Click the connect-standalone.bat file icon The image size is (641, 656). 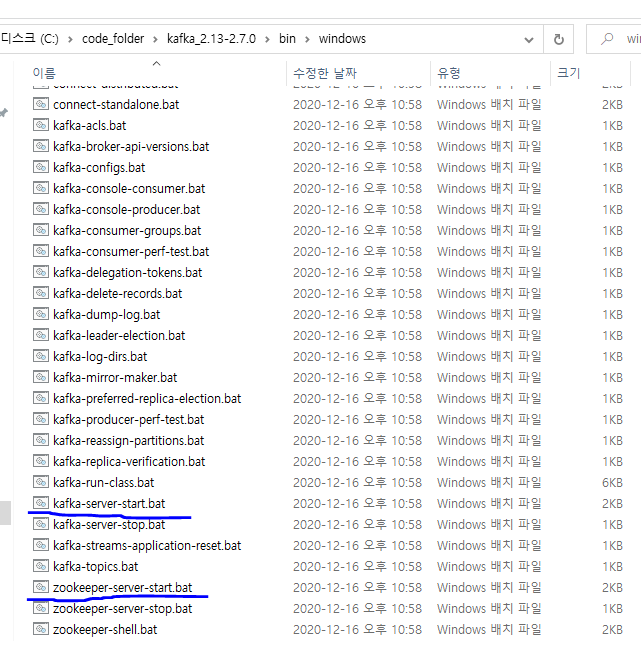point(41,104)
